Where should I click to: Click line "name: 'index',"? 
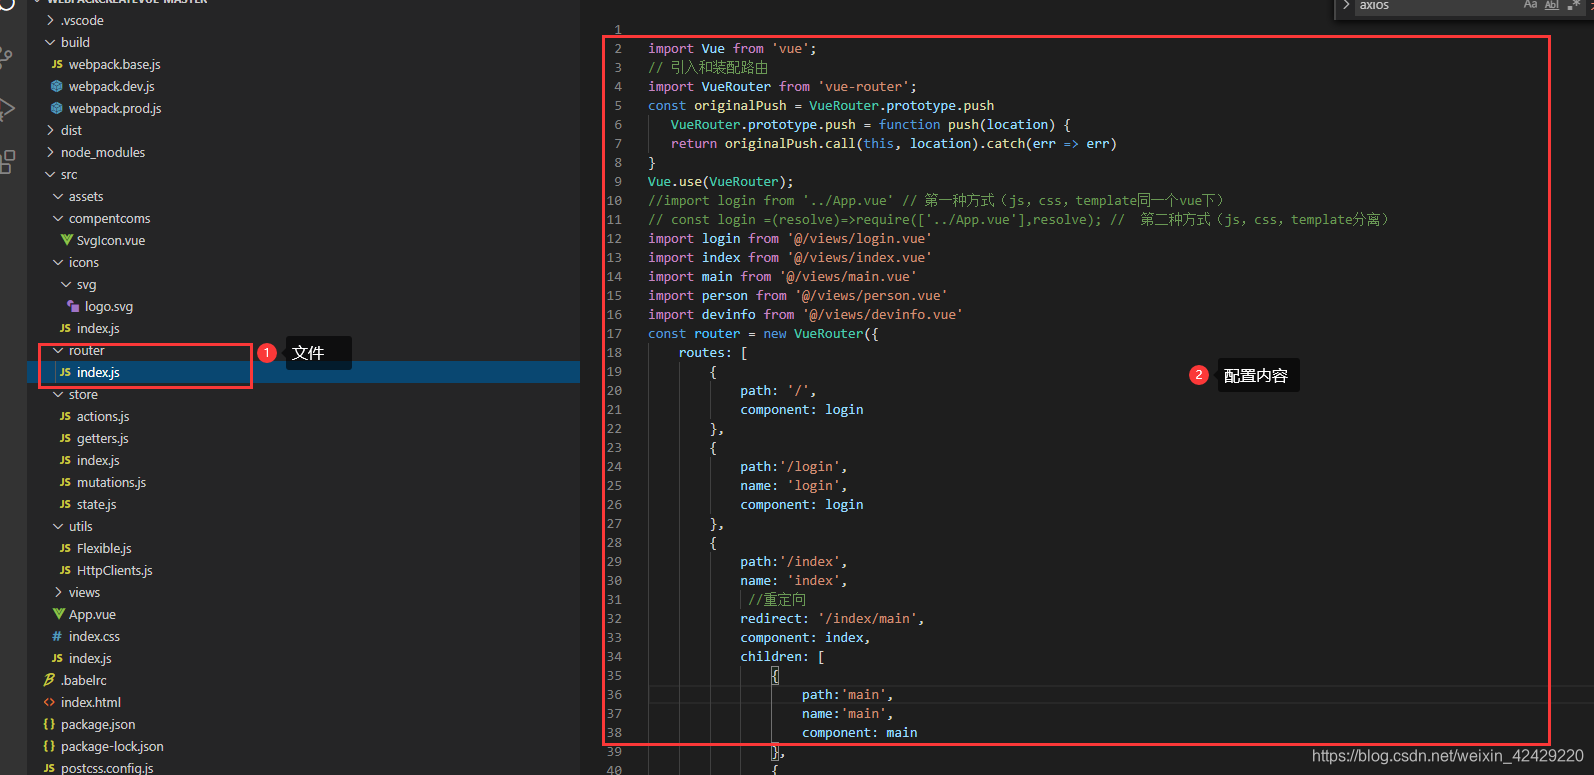794,580
